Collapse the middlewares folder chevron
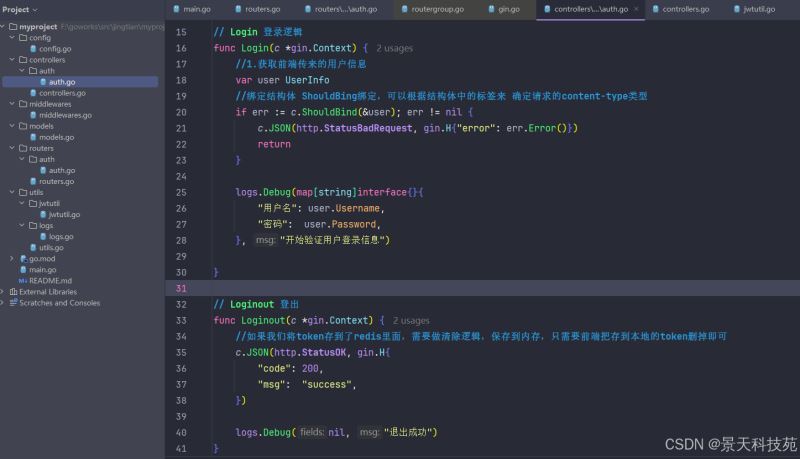 tap(12, 104)
